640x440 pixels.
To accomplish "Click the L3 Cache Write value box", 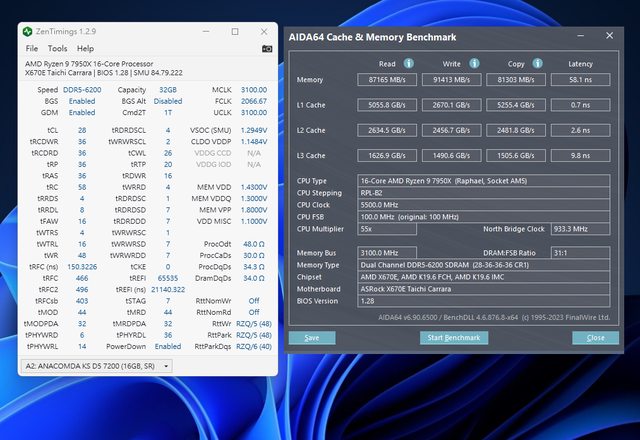I will tap(454, 156).
